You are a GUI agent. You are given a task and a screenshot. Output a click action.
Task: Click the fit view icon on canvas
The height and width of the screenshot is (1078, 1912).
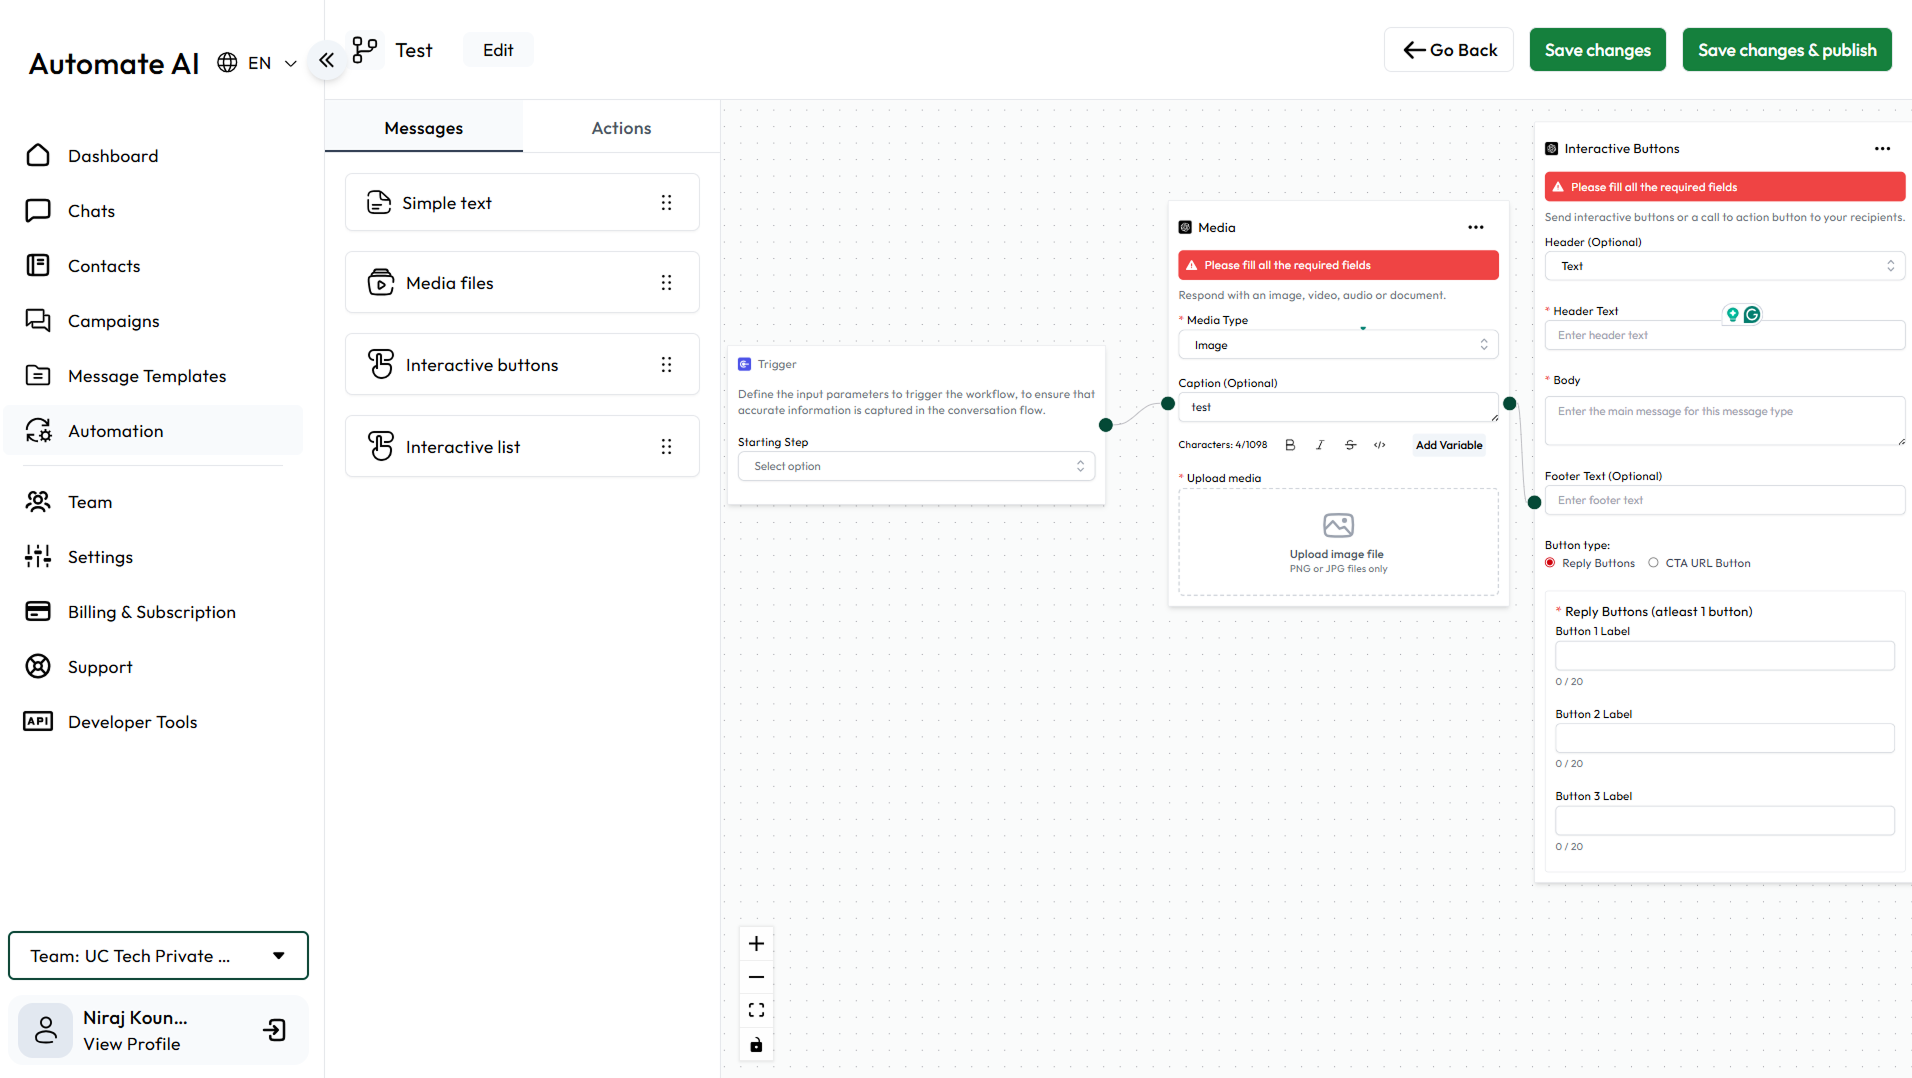coord(756,1011)
